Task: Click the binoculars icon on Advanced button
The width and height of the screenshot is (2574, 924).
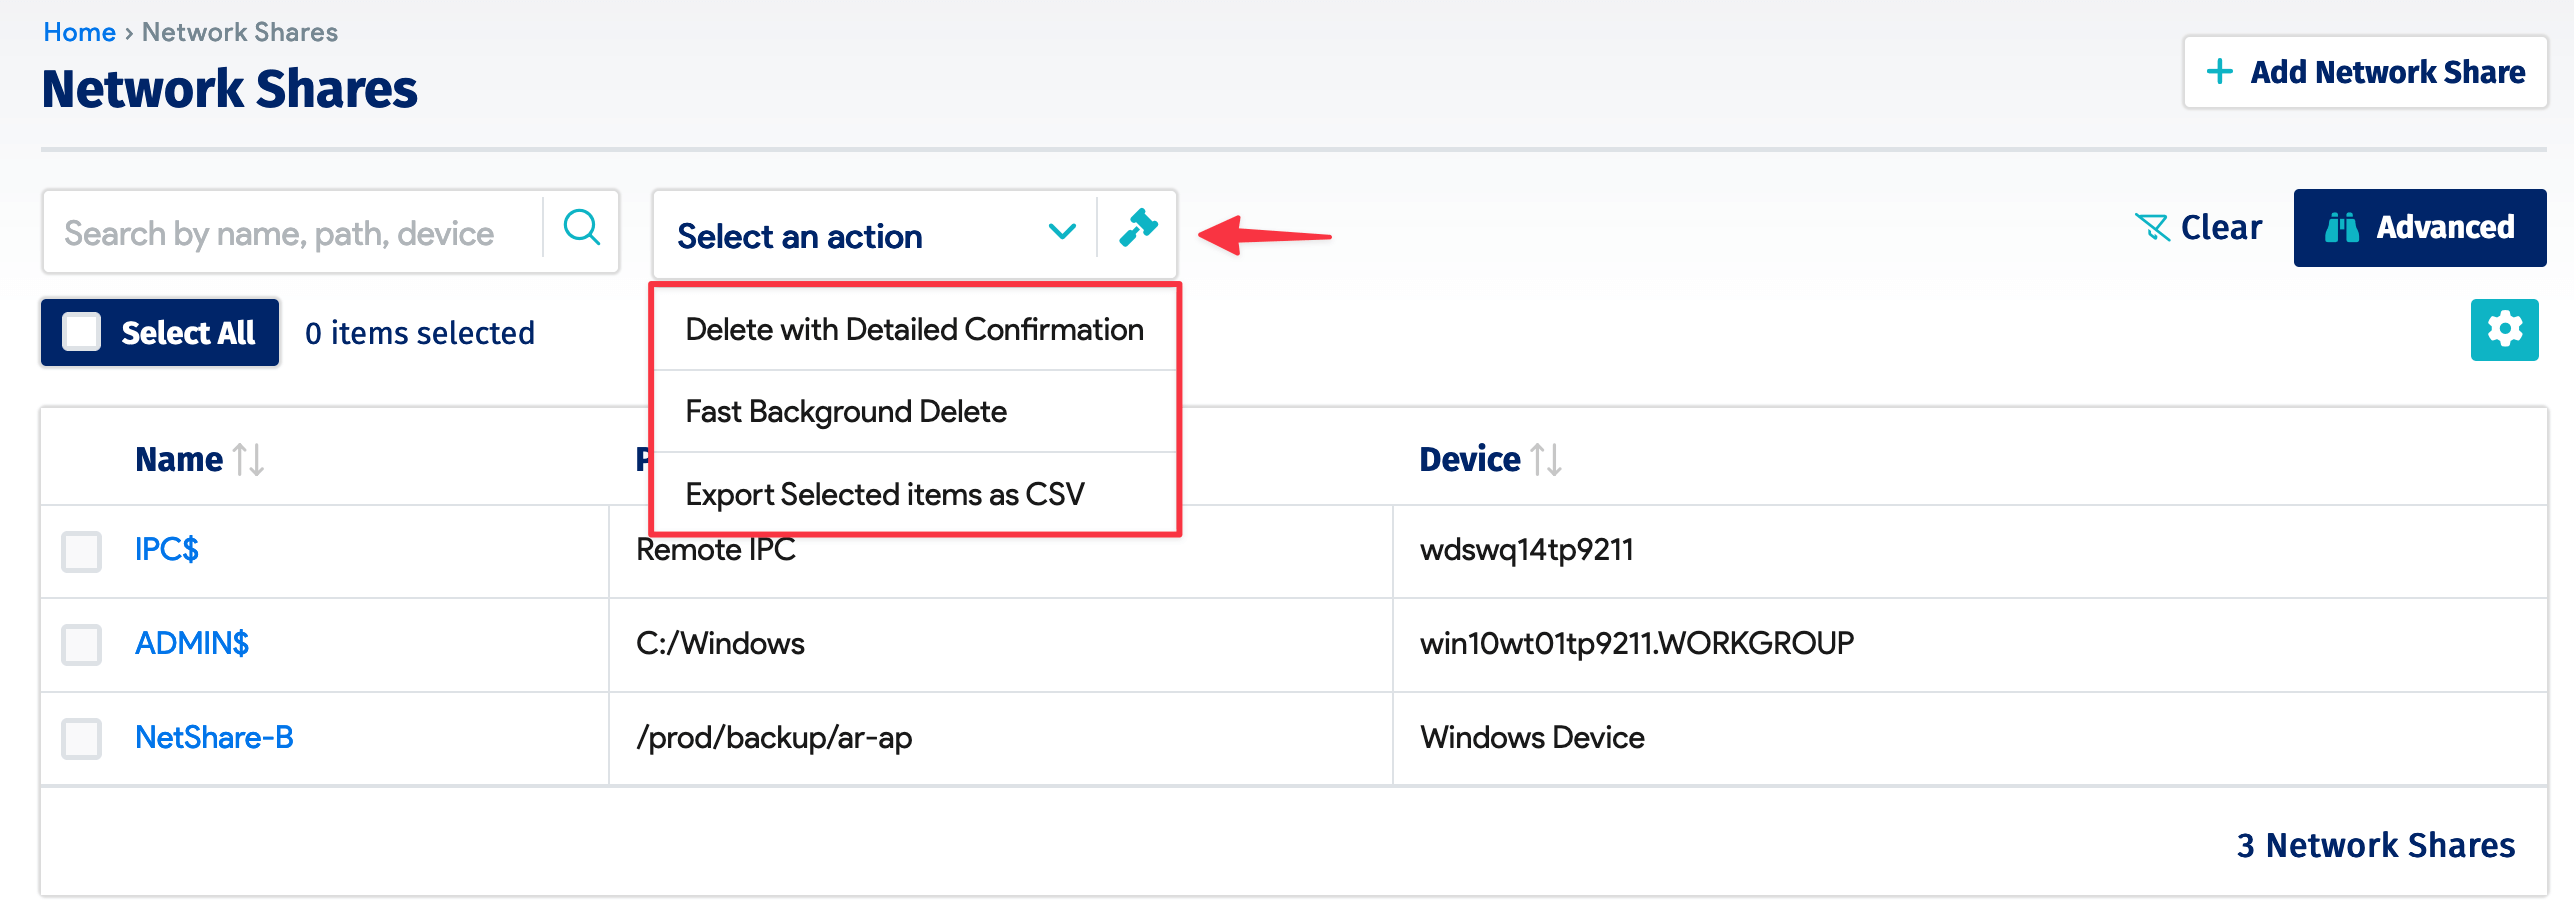Action: (x=2341, y=228)
